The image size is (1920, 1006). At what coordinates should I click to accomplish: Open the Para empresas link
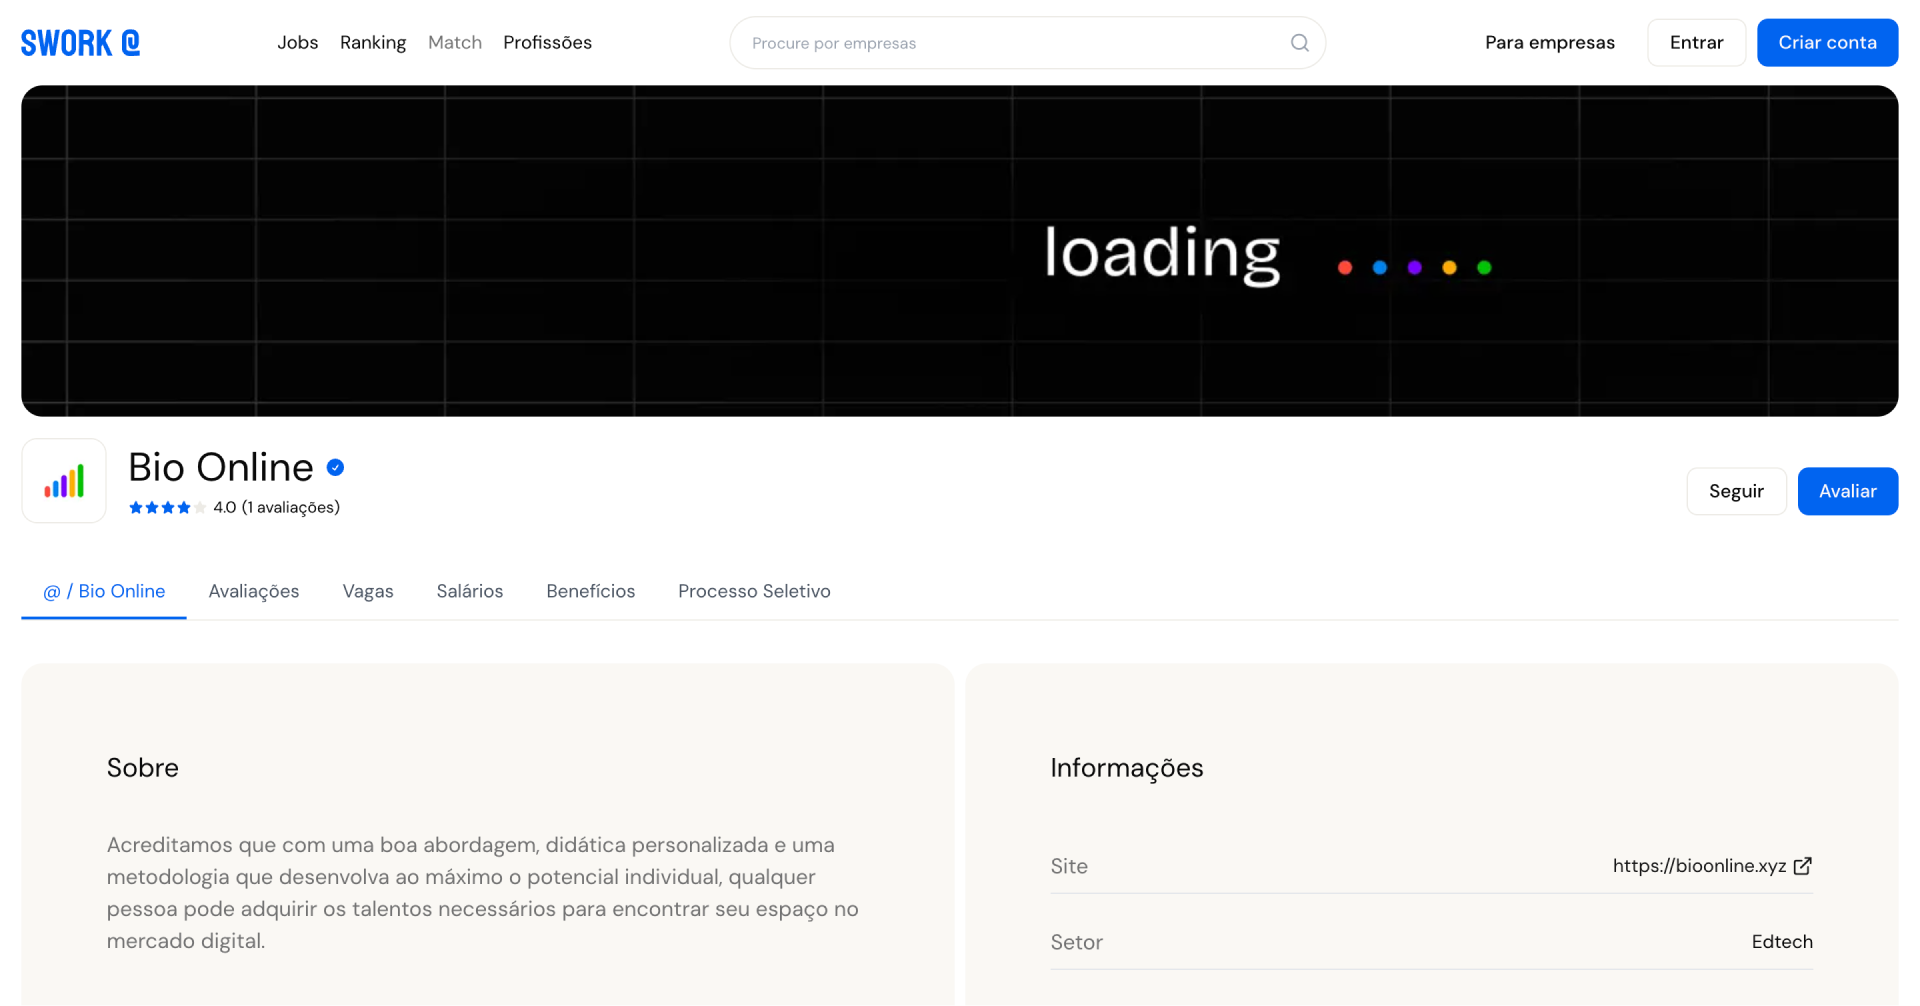[x=1549, y=43]
